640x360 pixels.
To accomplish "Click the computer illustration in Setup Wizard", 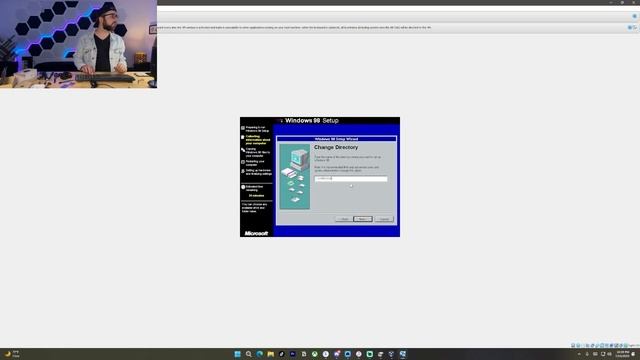I will point(295,176).
